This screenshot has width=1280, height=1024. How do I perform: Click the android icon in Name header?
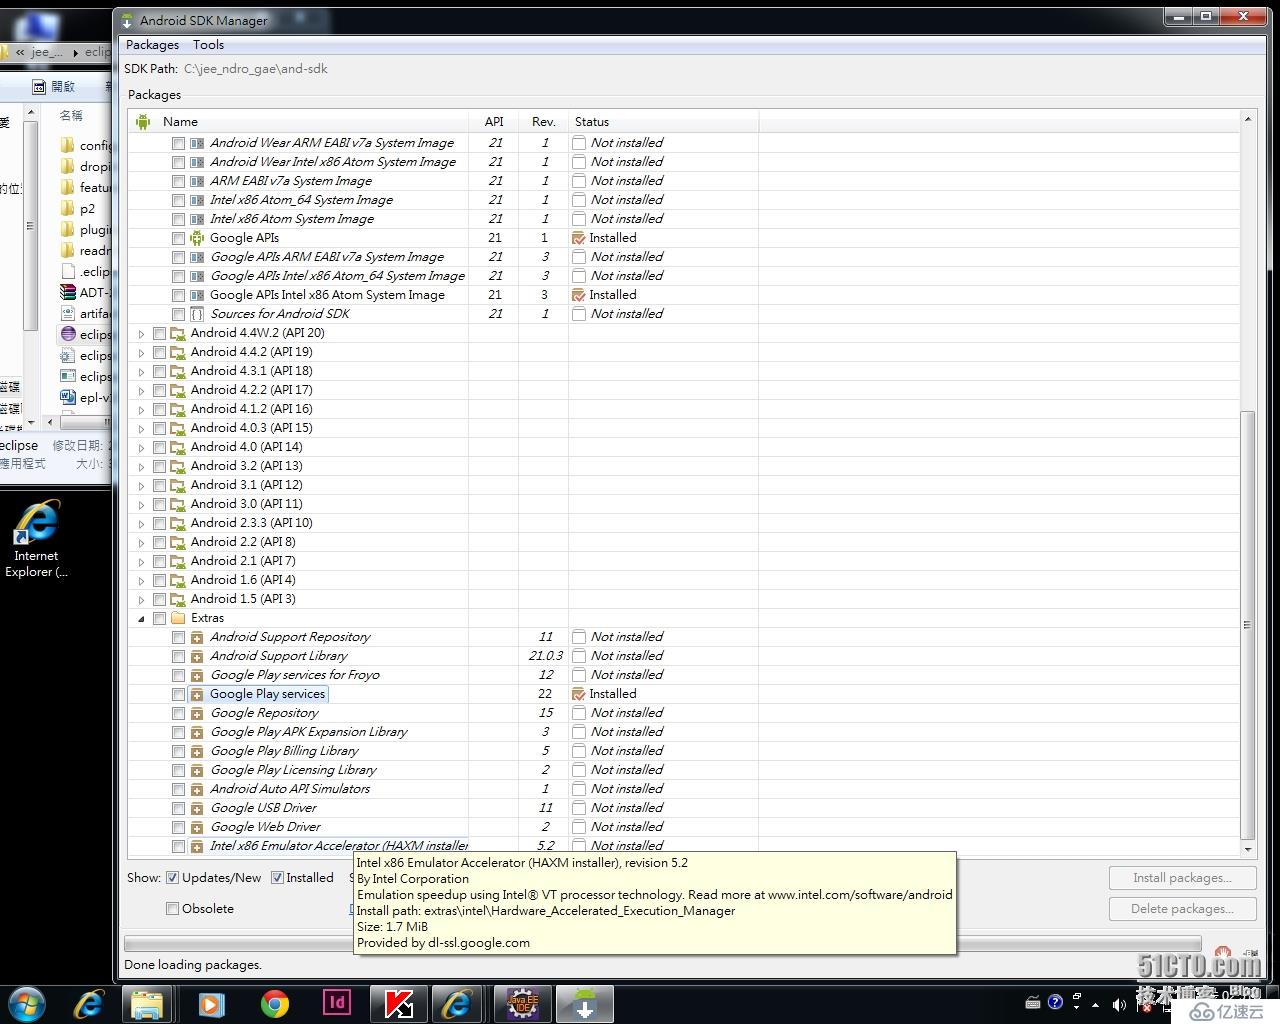143,122
